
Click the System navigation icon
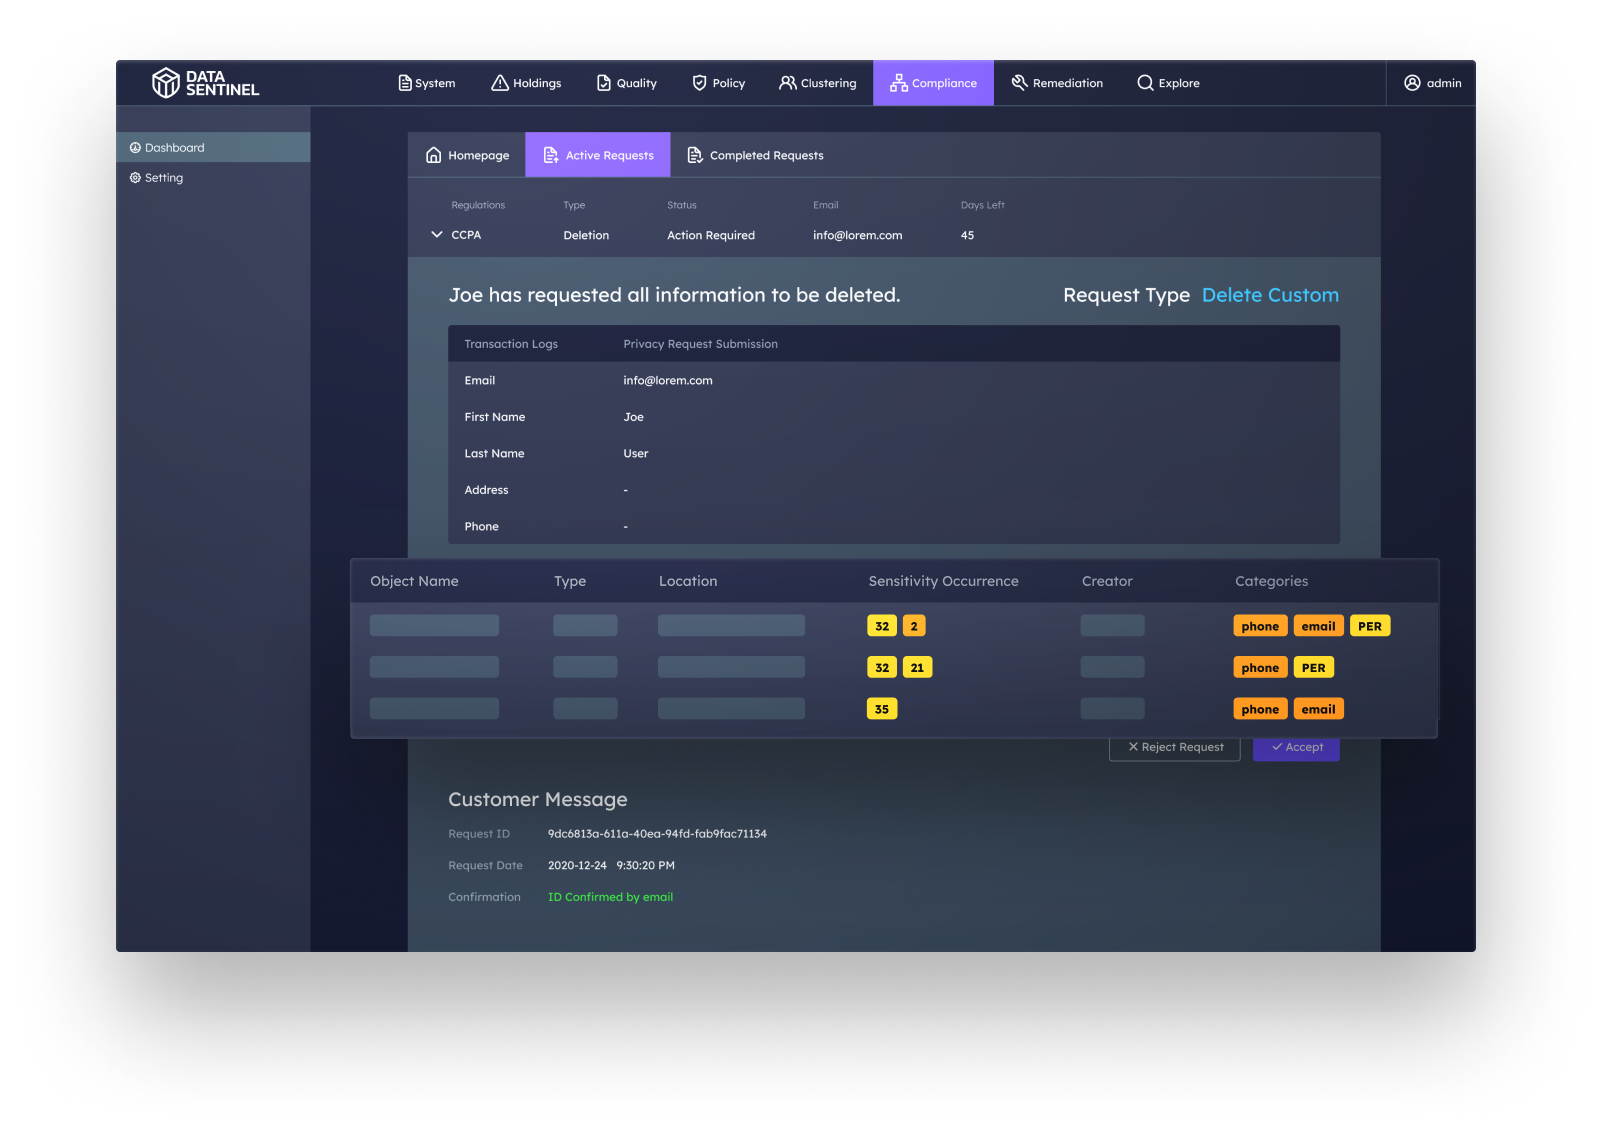404,83
